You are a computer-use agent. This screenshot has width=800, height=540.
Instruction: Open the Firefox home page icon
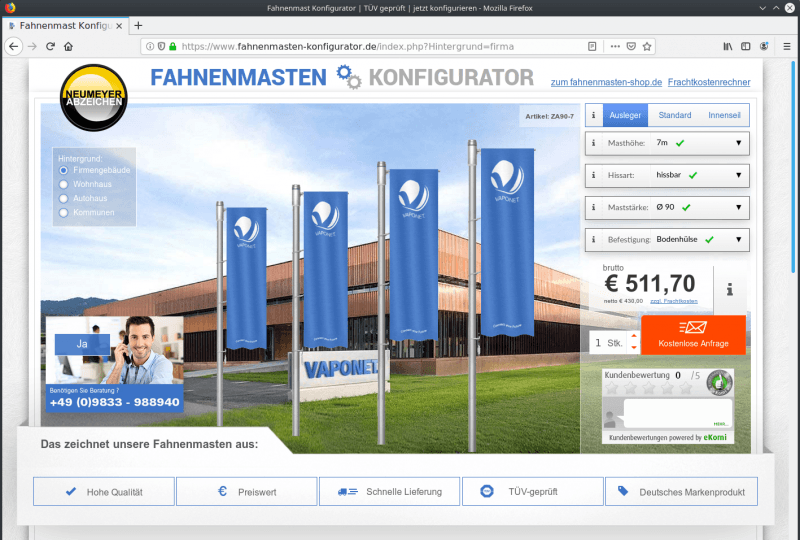pyautogui.click(x=68, y=46)
